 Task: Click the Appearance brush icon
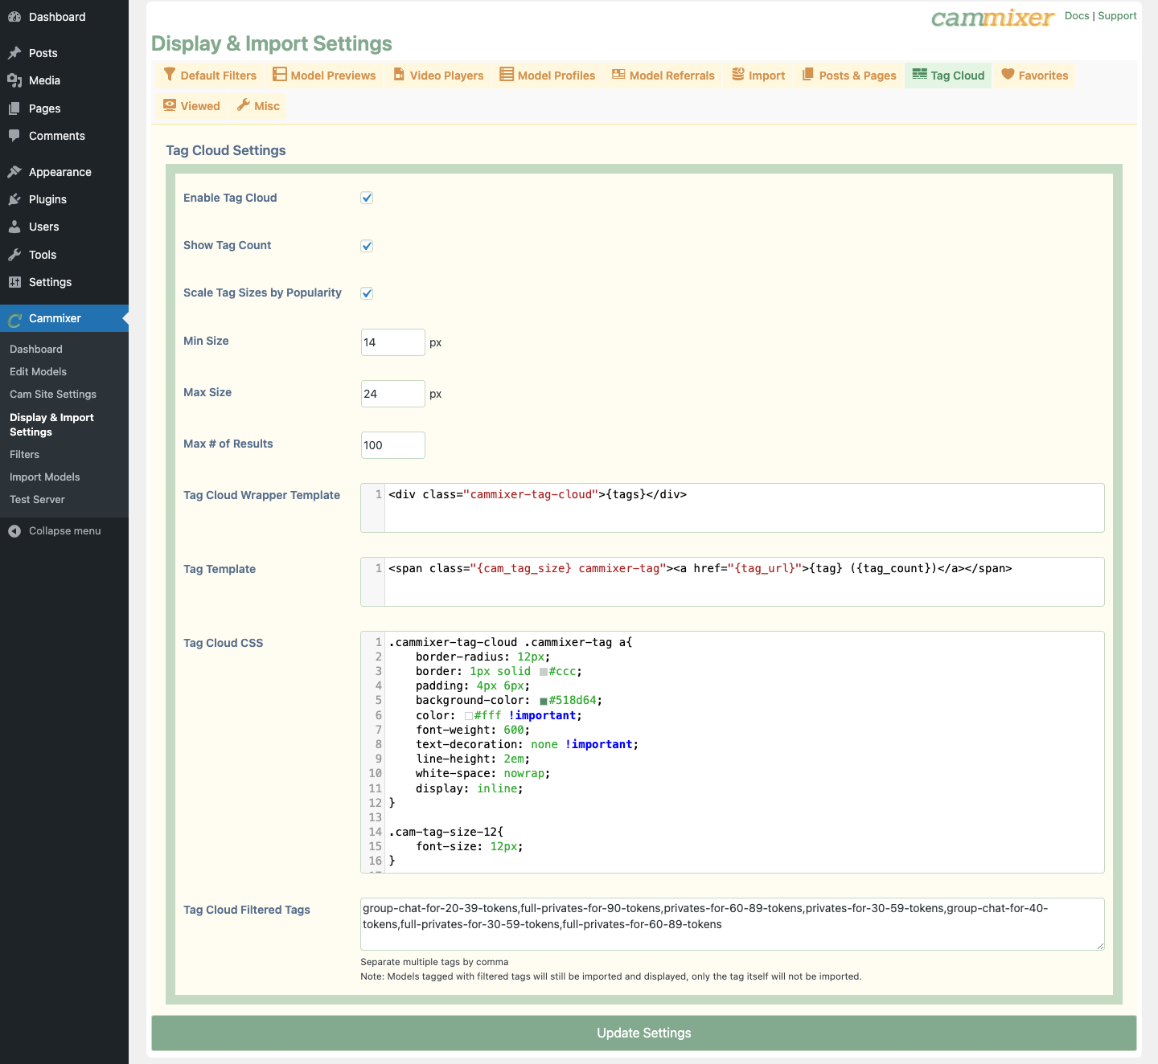pyautogui.click(x=14, y=172)
